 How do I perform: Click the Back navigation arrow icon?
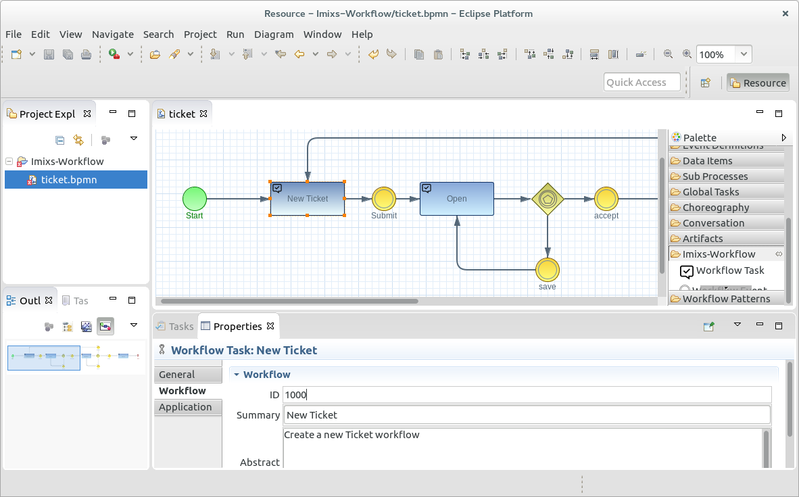[299, 54]
